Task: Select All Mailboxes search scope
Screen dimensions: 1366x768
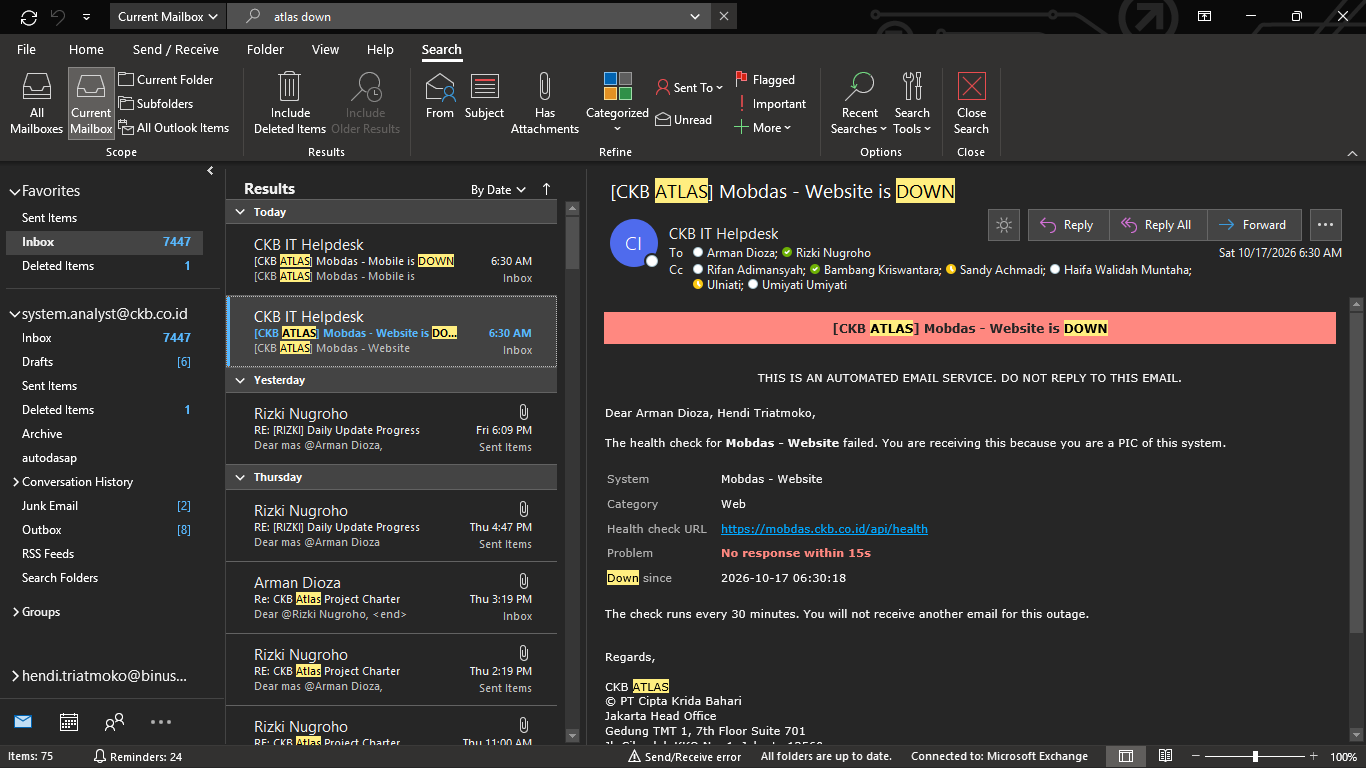Action: click(36, 103)
